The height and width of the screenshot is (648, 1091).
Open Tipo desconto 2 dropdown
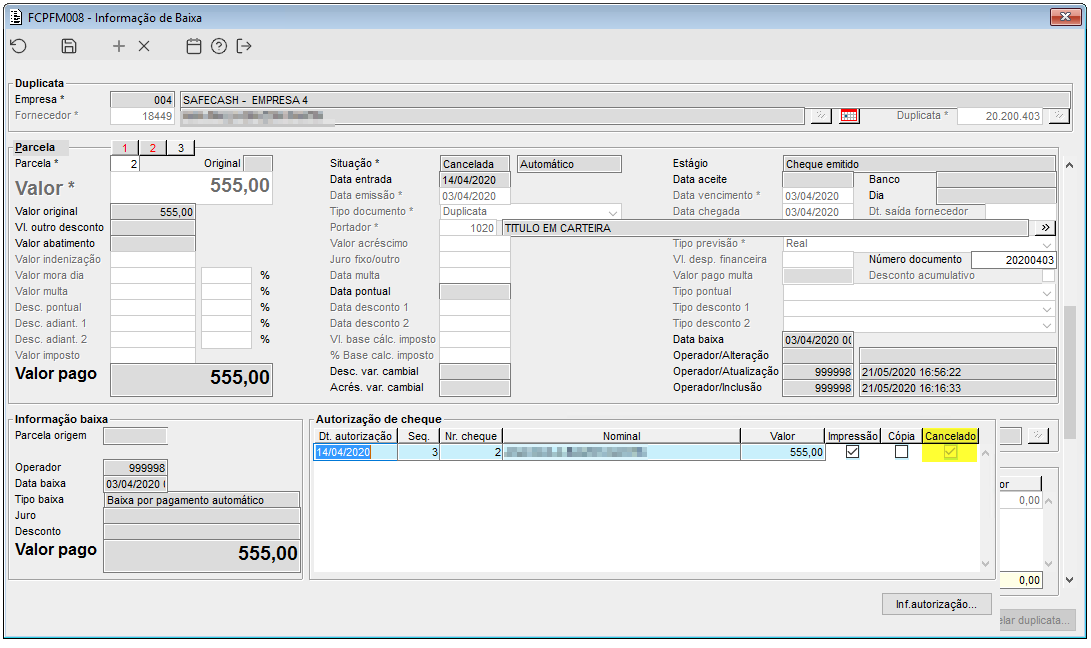(x=1047, y=324)
